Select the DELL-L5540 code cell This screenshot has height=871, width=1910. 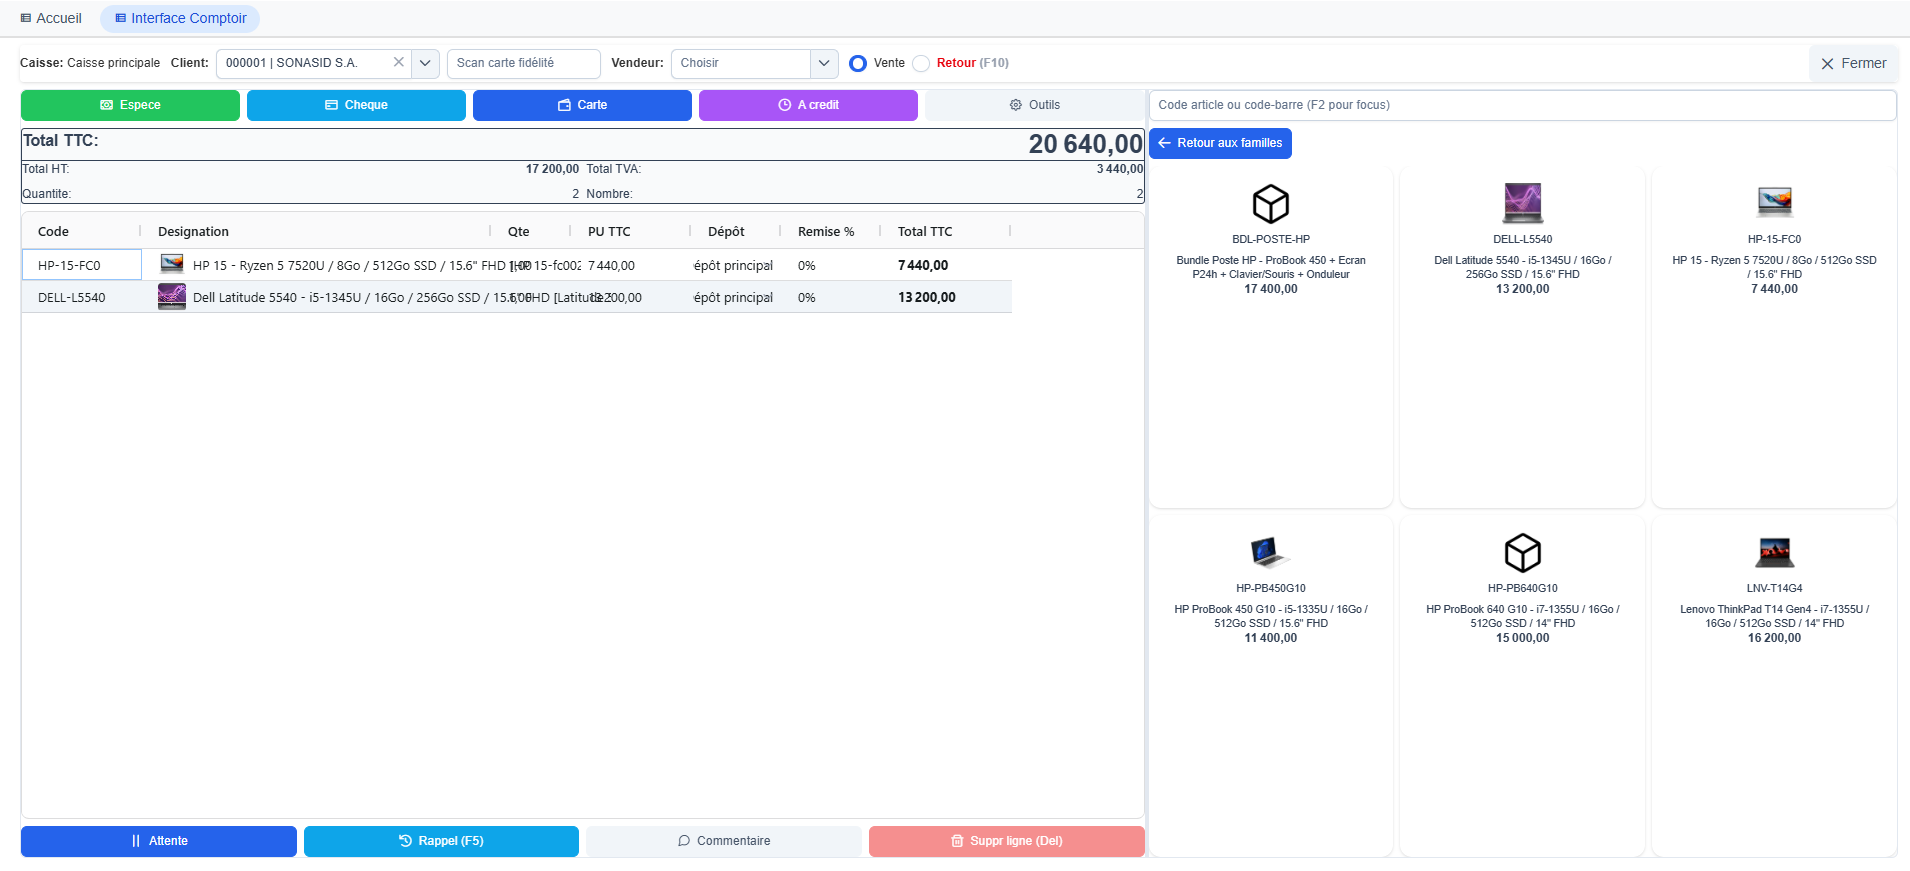pyautogui.click(x=82, y=297)
